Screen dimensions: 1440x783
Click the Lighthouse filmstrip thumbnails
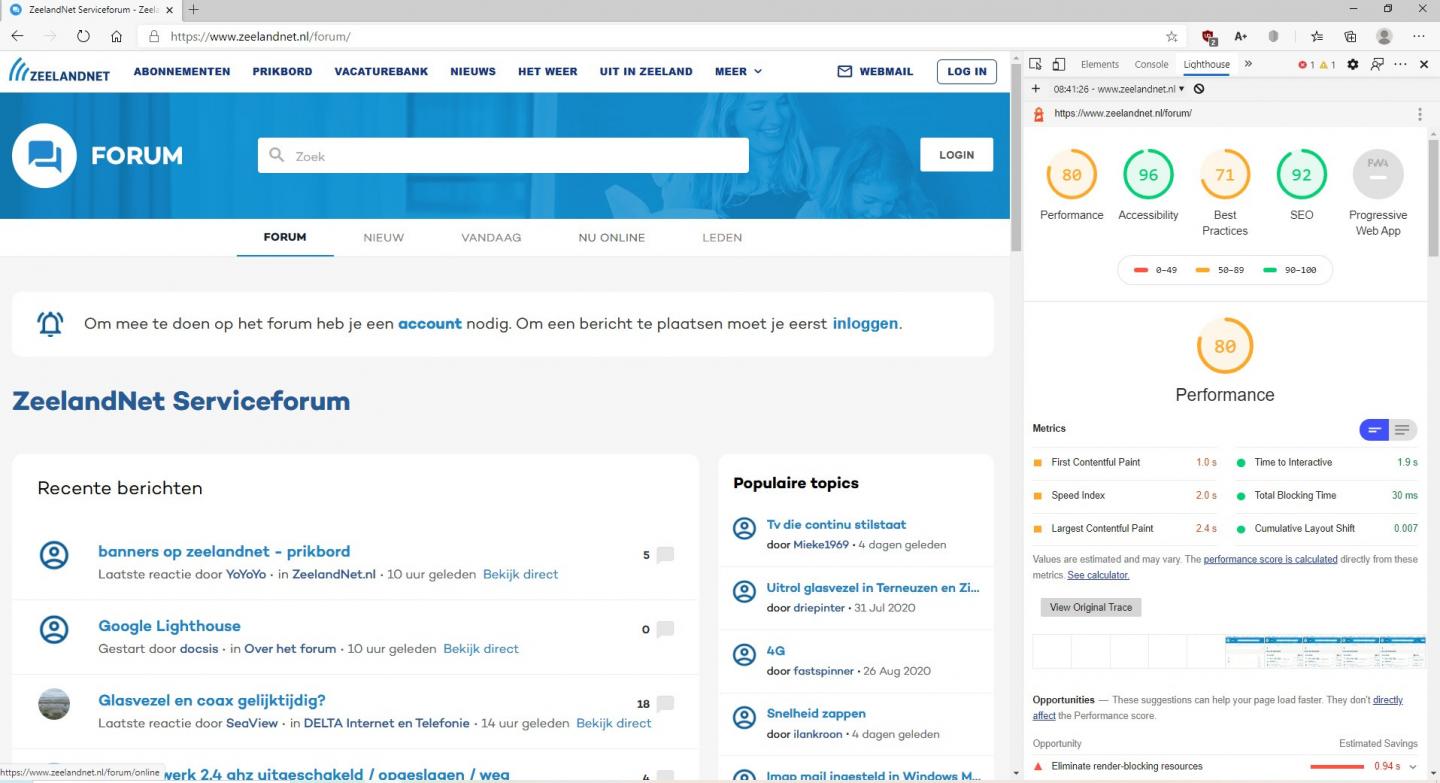1229,651
